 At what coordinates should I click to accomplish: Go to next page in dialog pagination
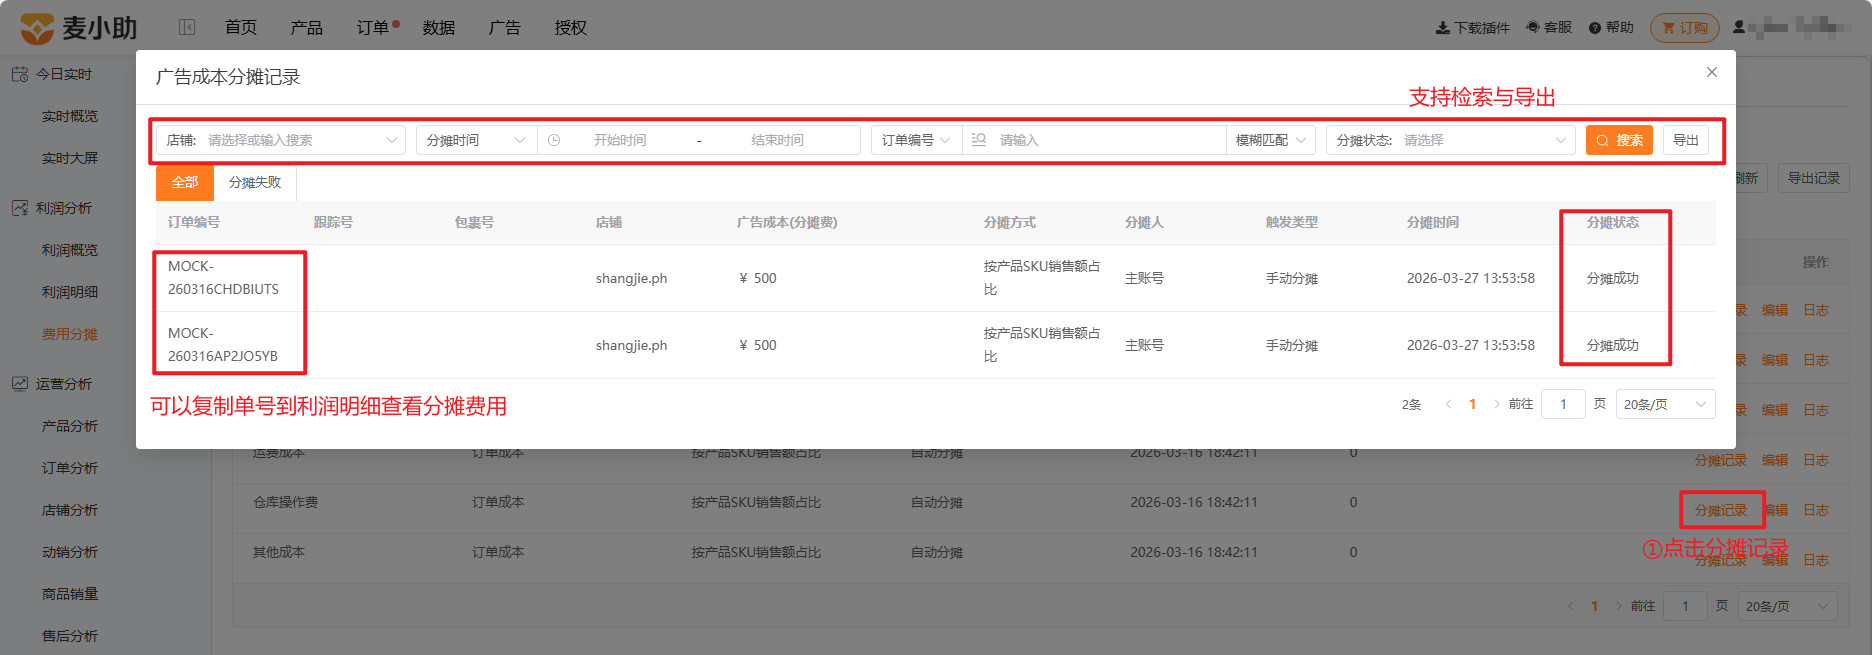1496,404
